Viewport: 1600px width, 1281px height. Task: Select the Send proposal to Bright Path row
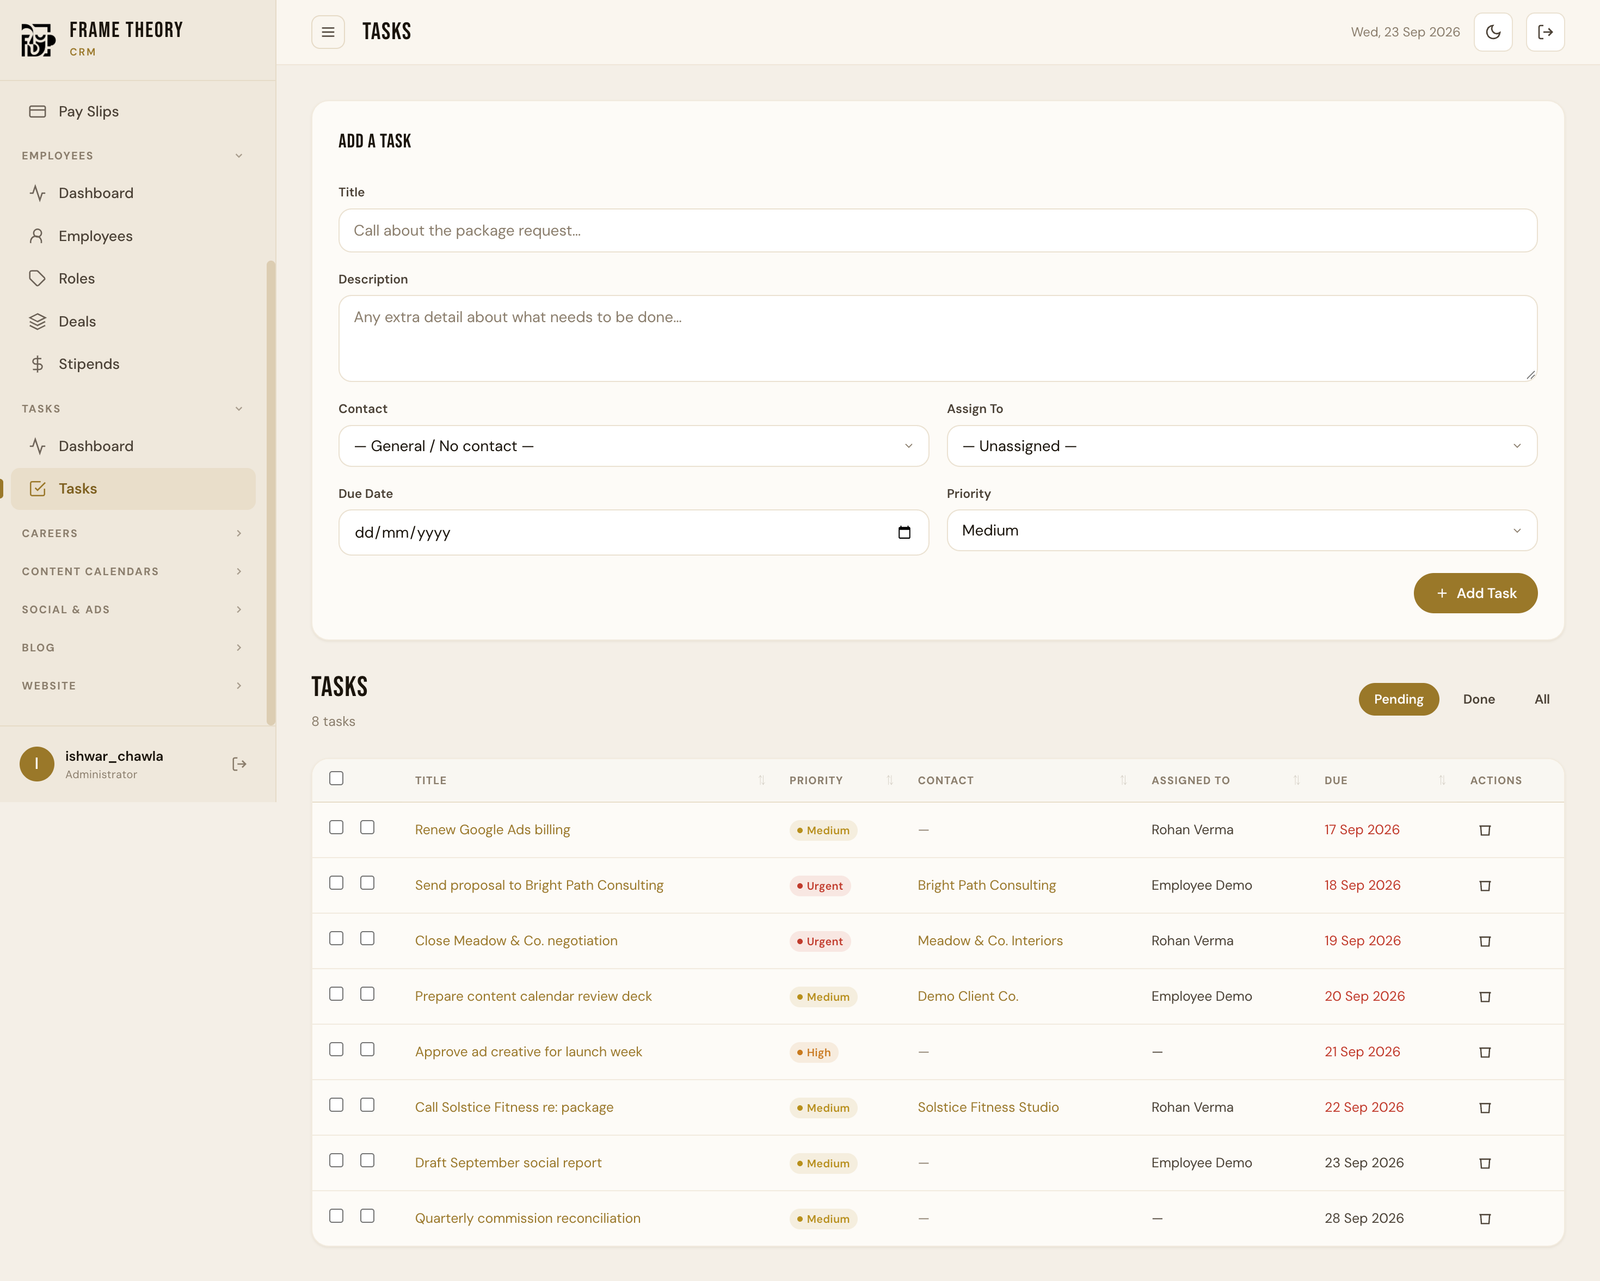click(x=336, y=883)
